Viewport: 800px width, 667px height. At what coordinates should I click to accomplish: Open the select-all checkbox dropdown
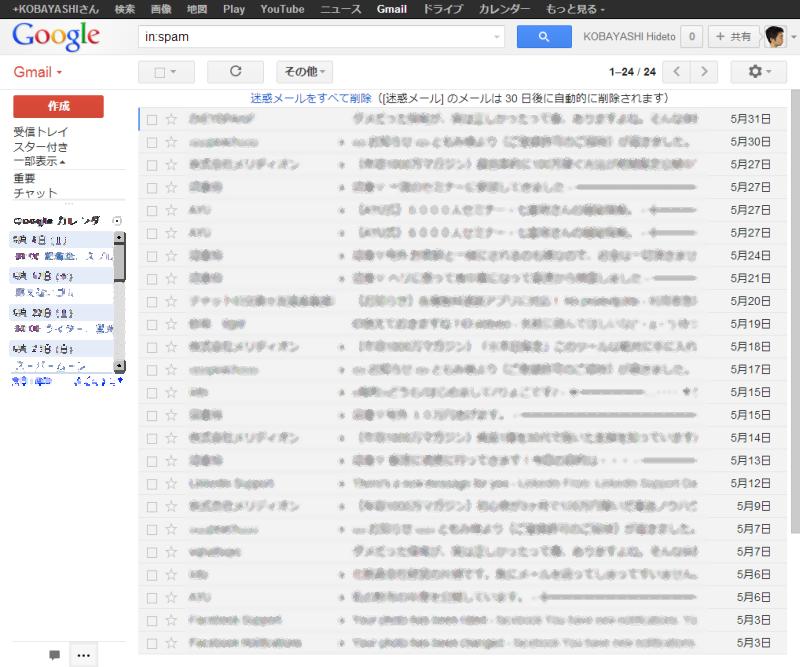coord(166,72)
